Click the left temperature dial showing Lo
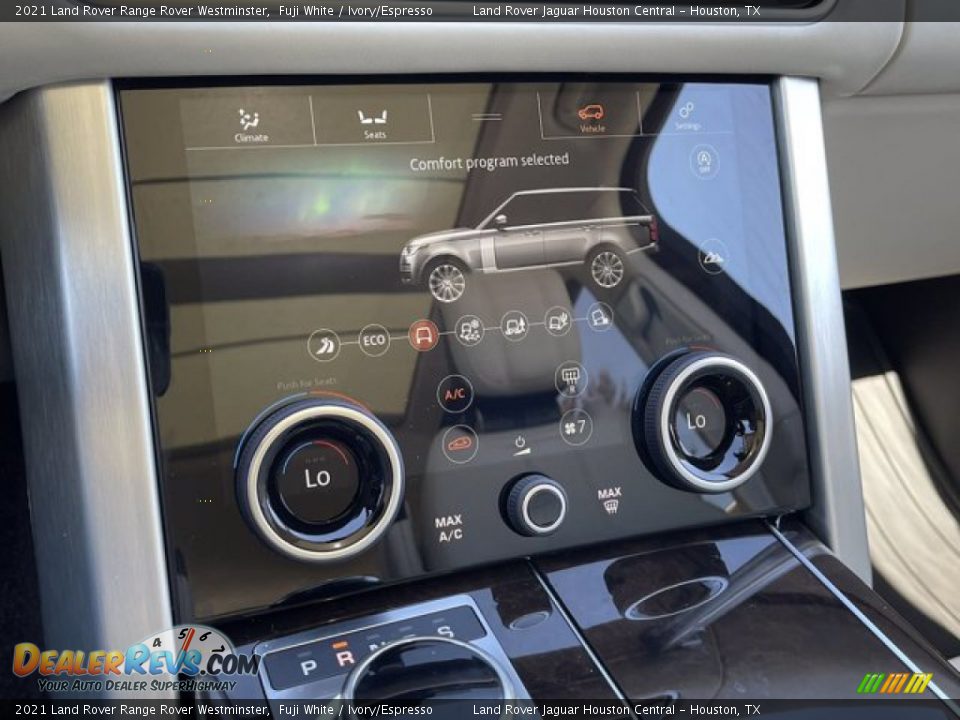 318,479
